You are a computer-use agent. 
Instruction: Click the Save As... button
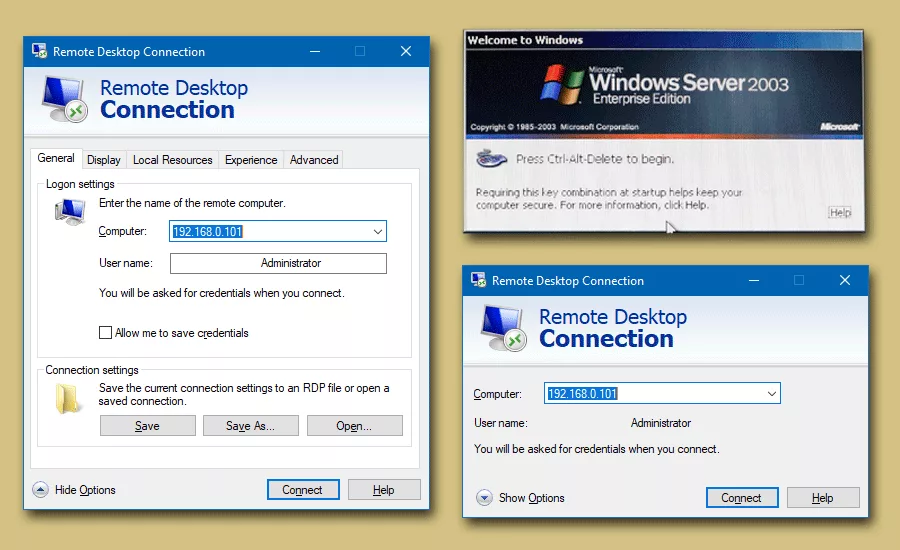click(250, 426)
